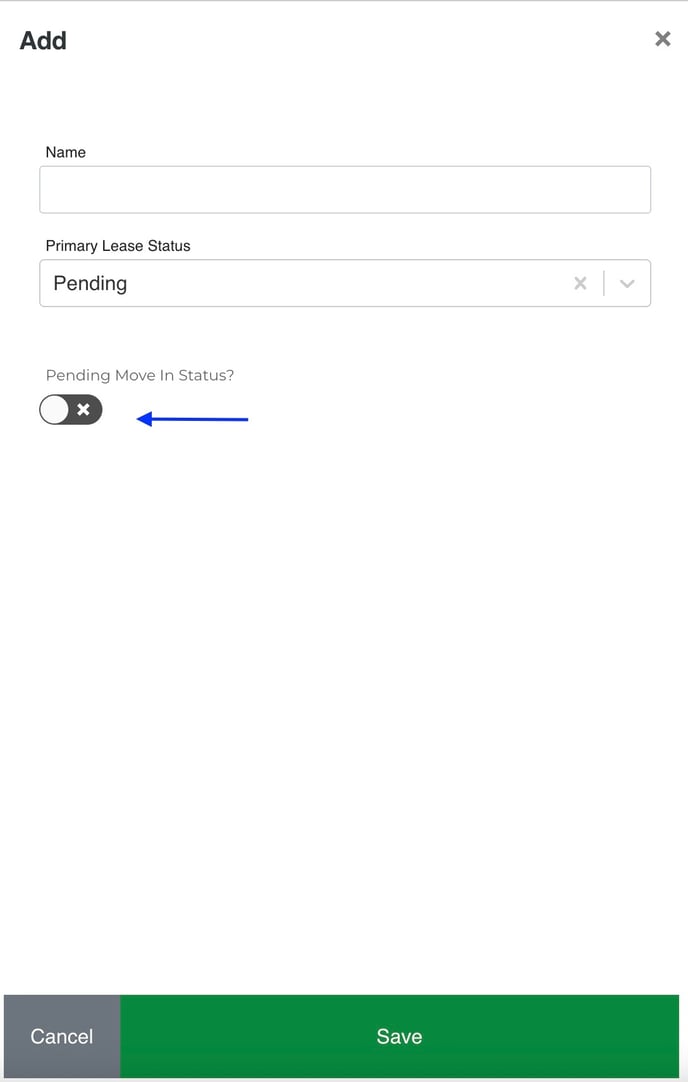Focus the Name input field

coord(345,190)
